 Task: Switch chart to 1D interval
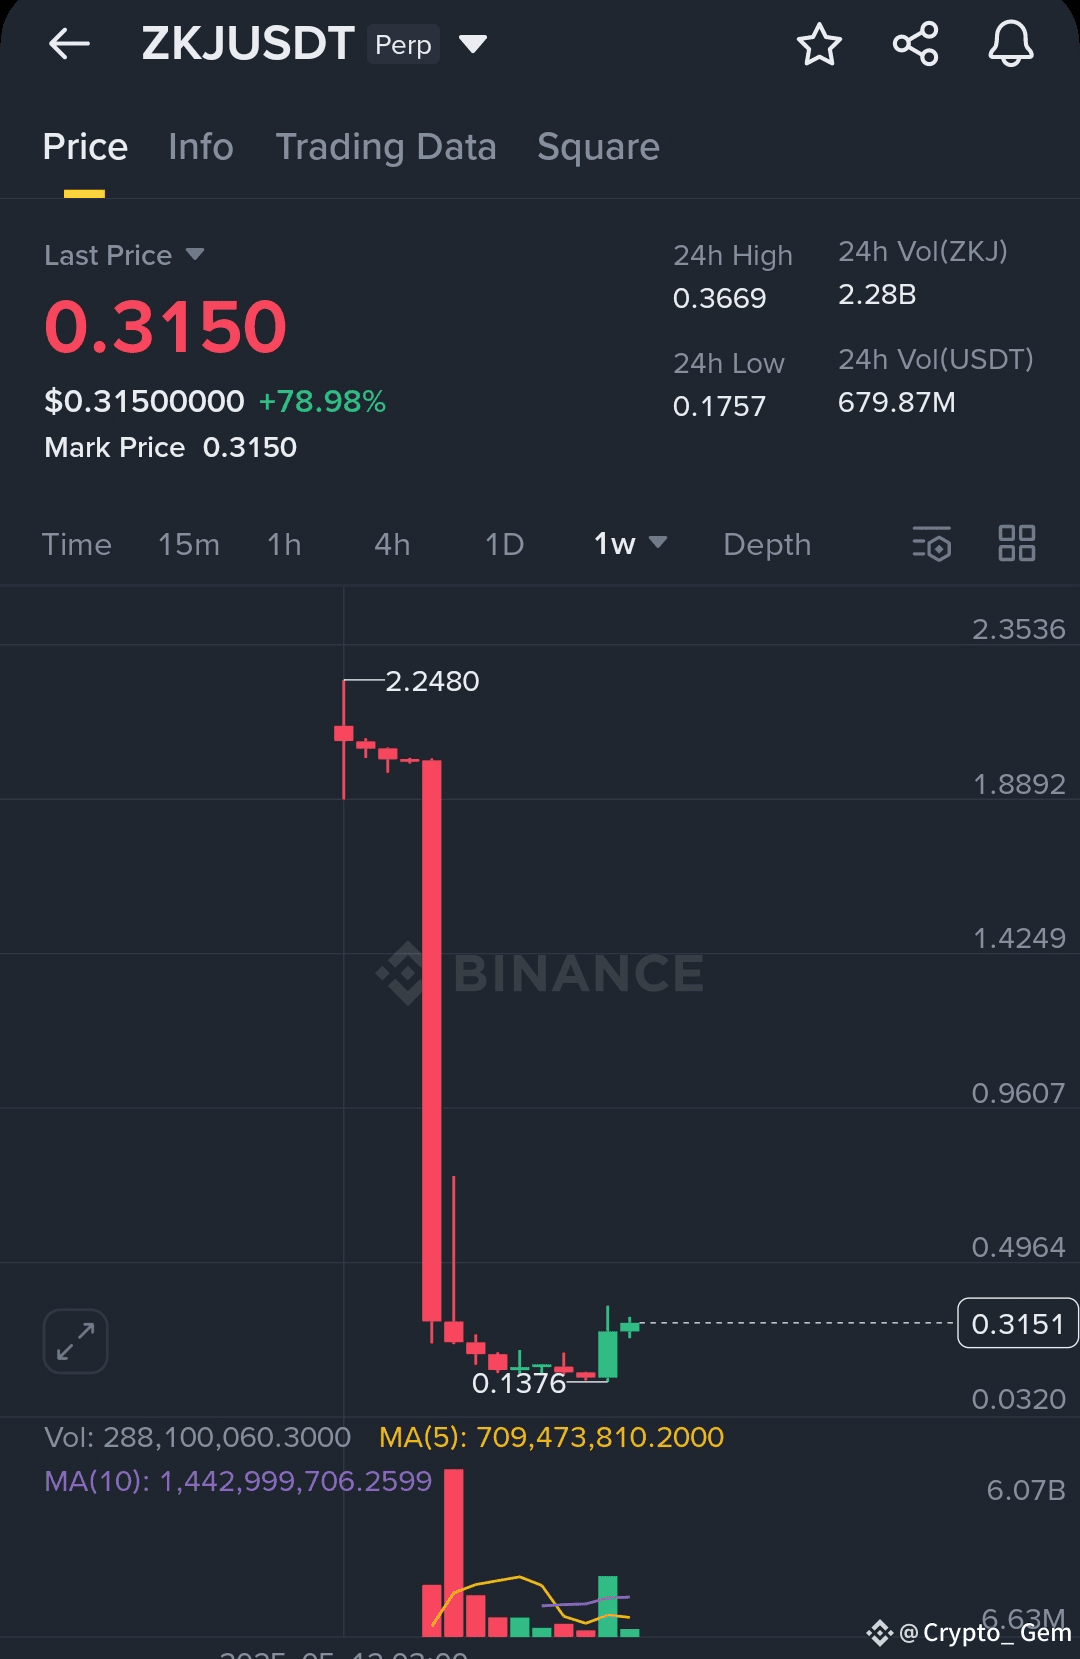pos(504,544)
